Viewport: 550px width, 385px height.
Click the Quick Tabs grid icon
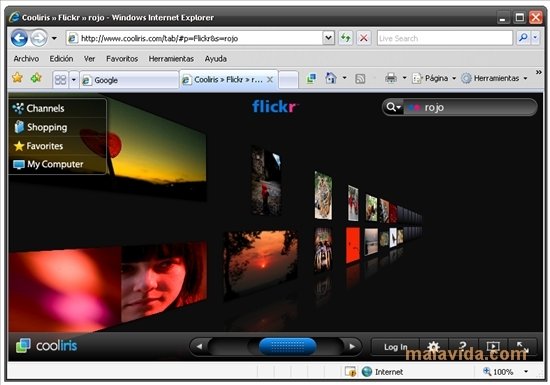[60, 80]
